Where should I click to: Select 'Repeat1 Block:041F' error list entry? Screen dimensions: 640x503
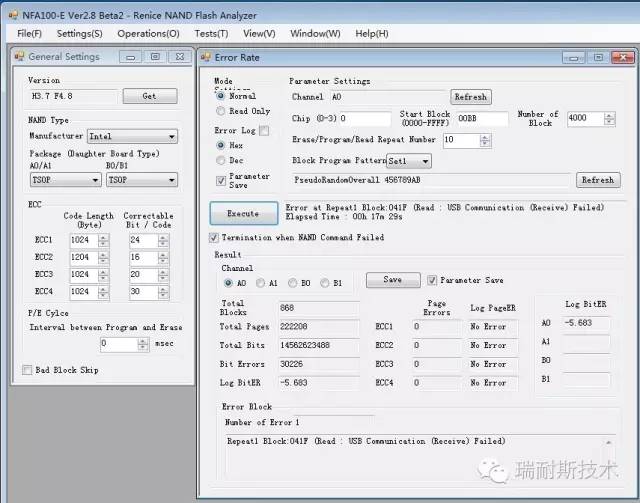366,441
